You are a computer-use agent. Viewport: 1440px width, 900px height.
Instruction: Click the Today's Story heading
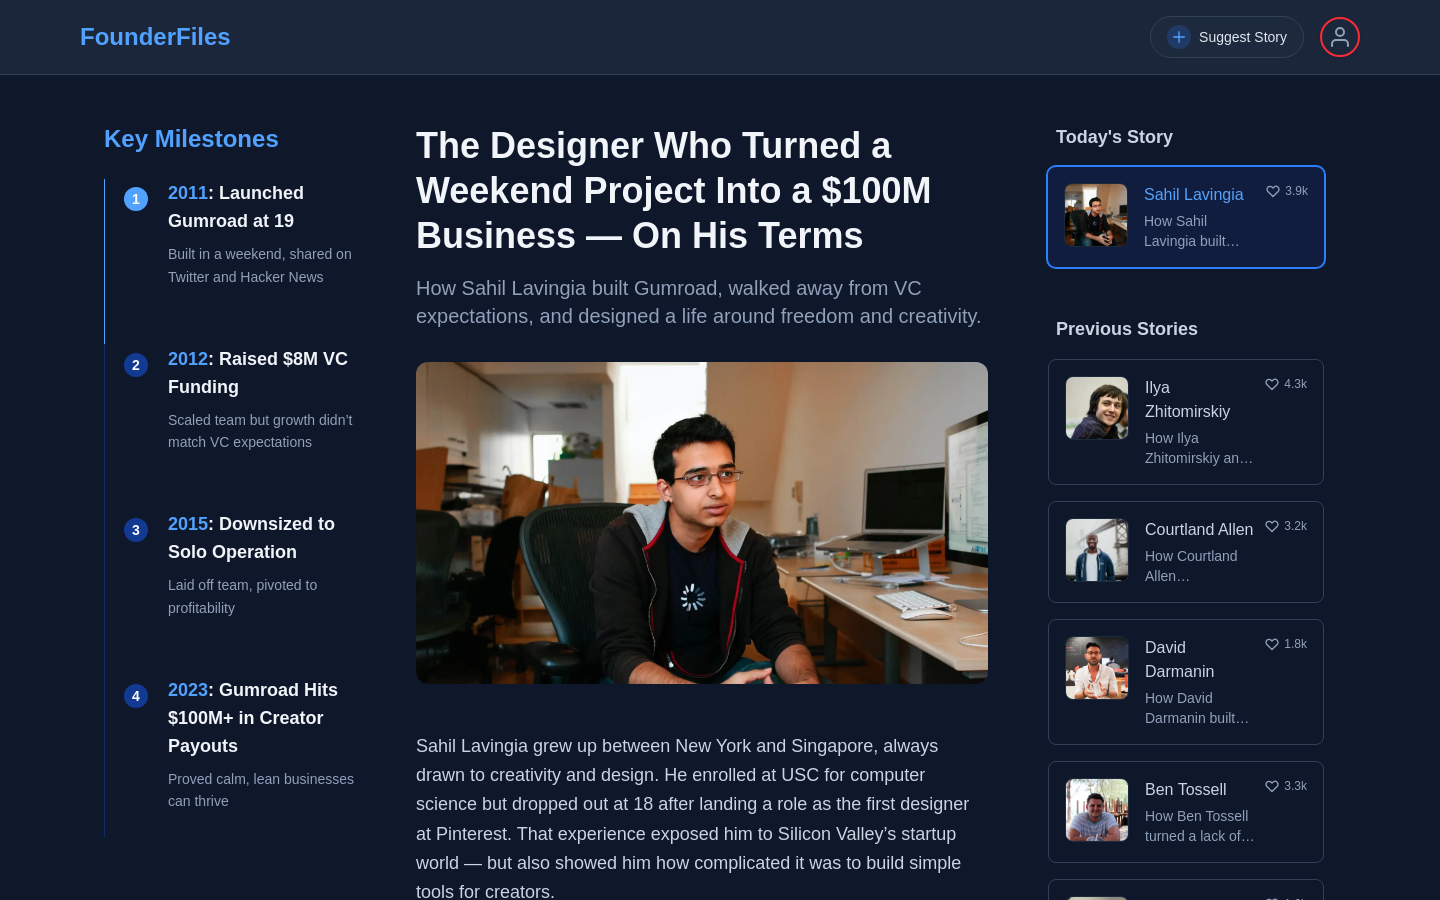[x=1114, y=137]
